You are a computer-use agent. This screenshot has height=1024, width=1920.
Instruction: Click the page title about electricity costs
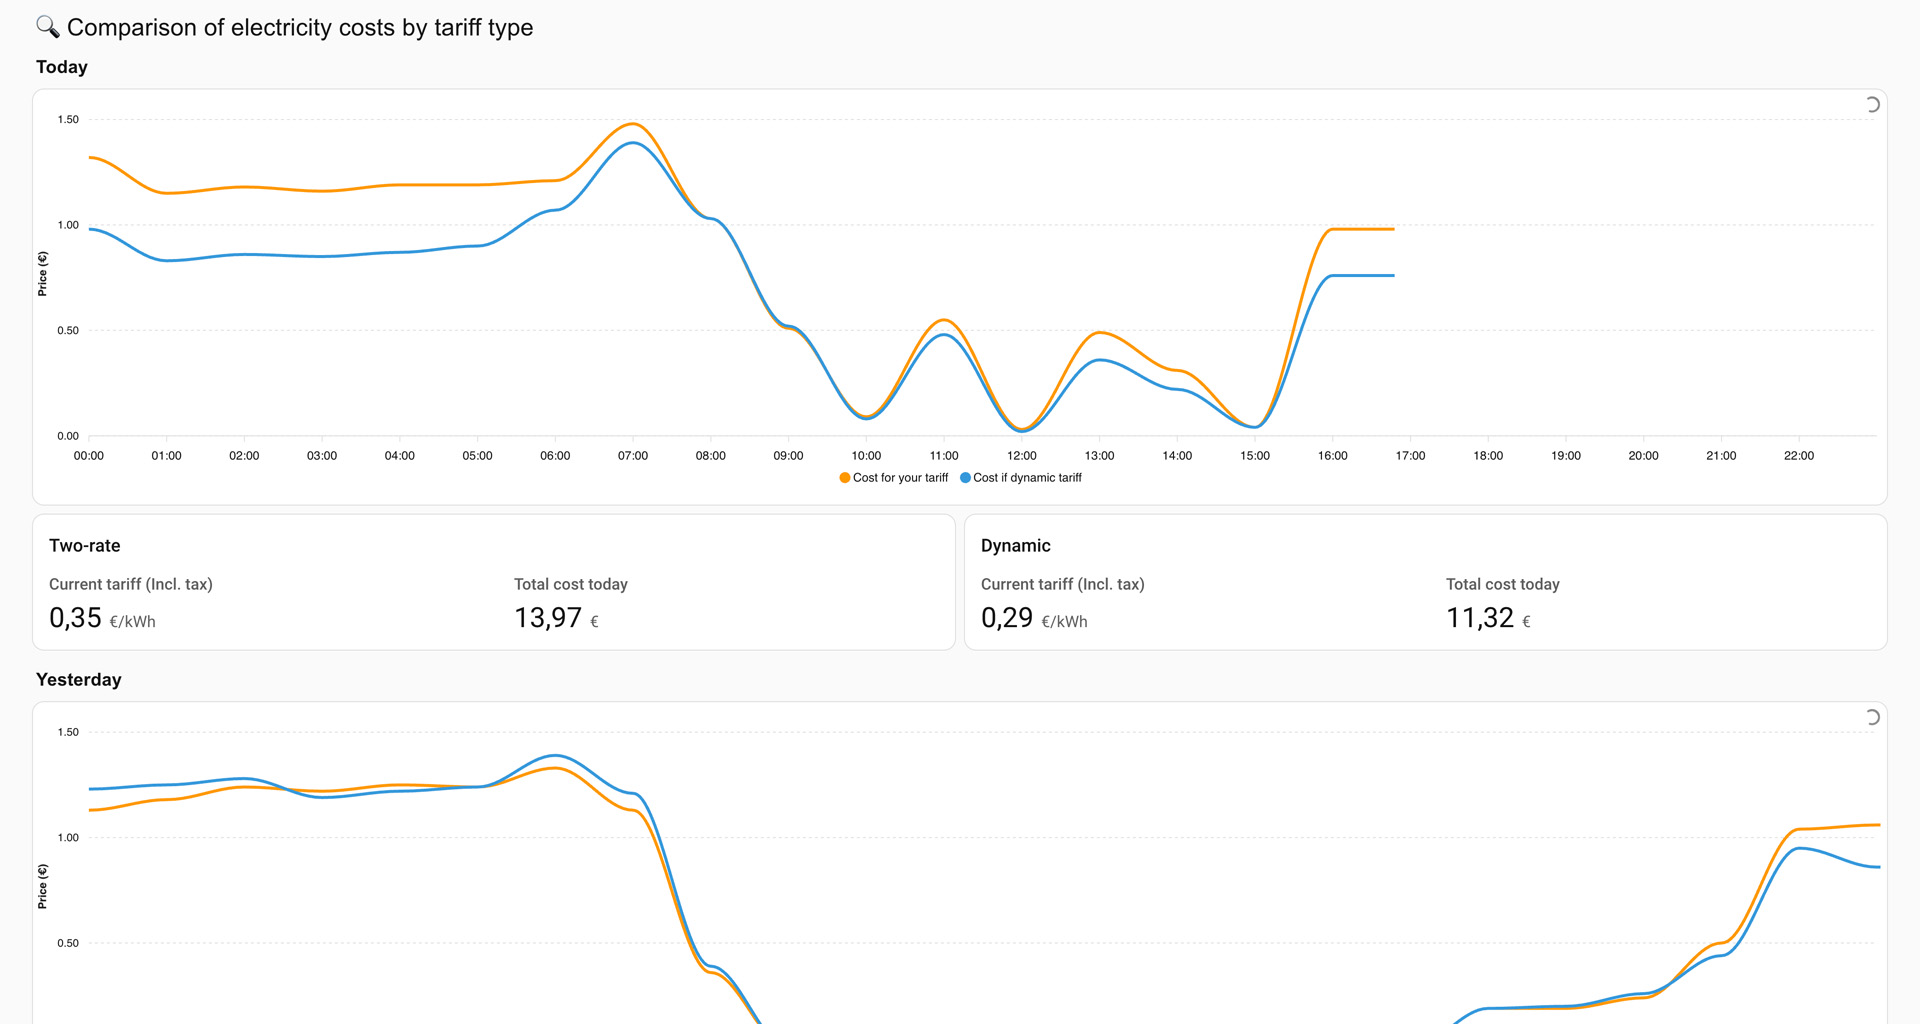click(x=300, y=27)
